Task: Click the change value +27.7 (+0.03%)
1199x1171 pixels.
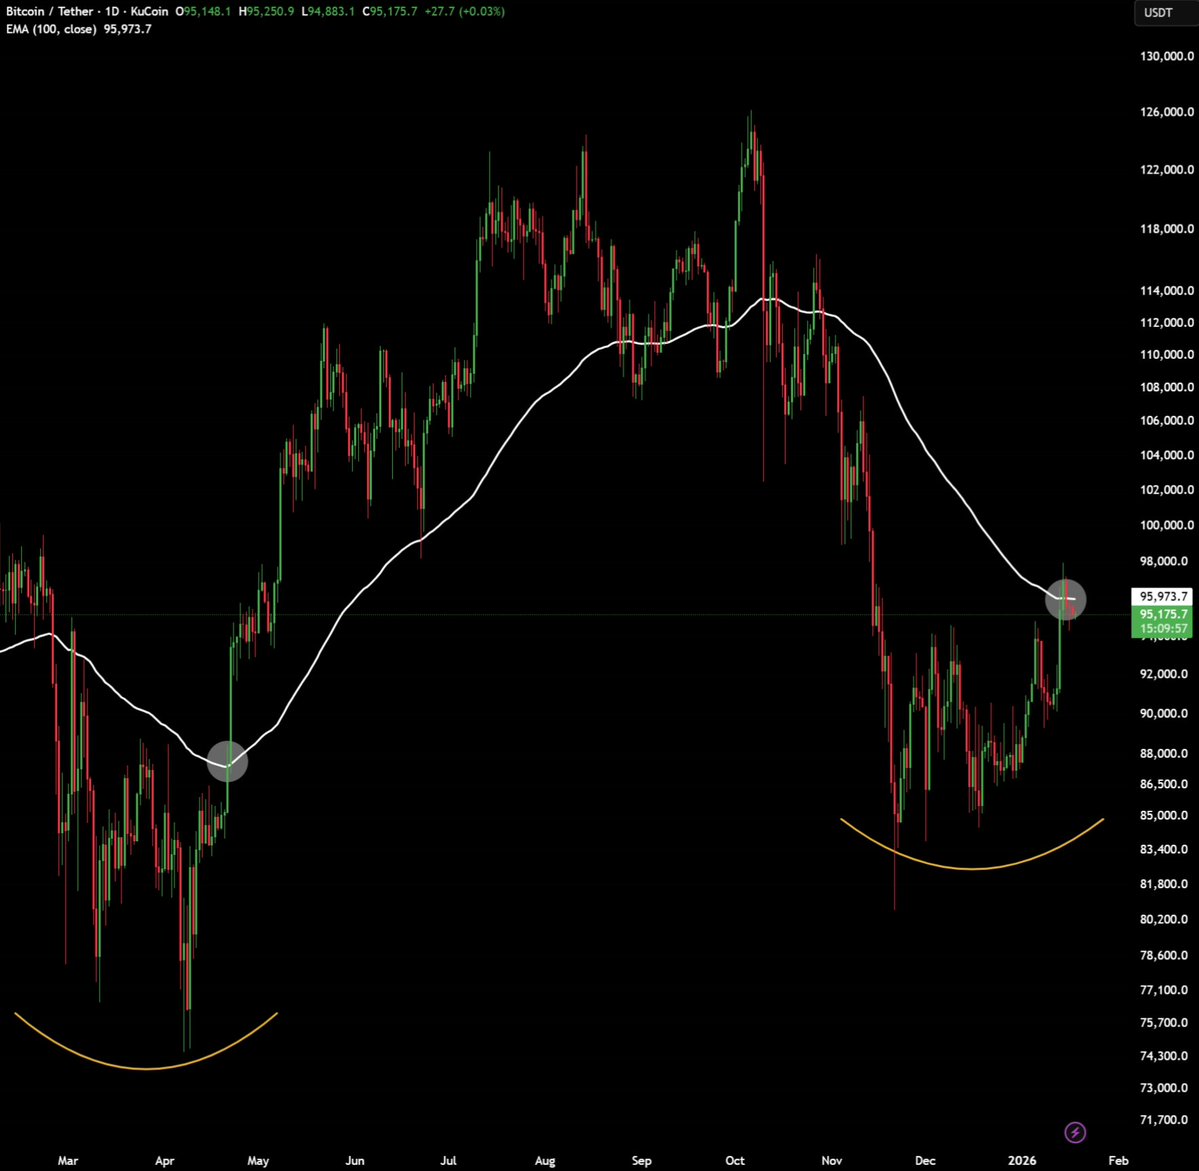Action: [x=465, y=11]
